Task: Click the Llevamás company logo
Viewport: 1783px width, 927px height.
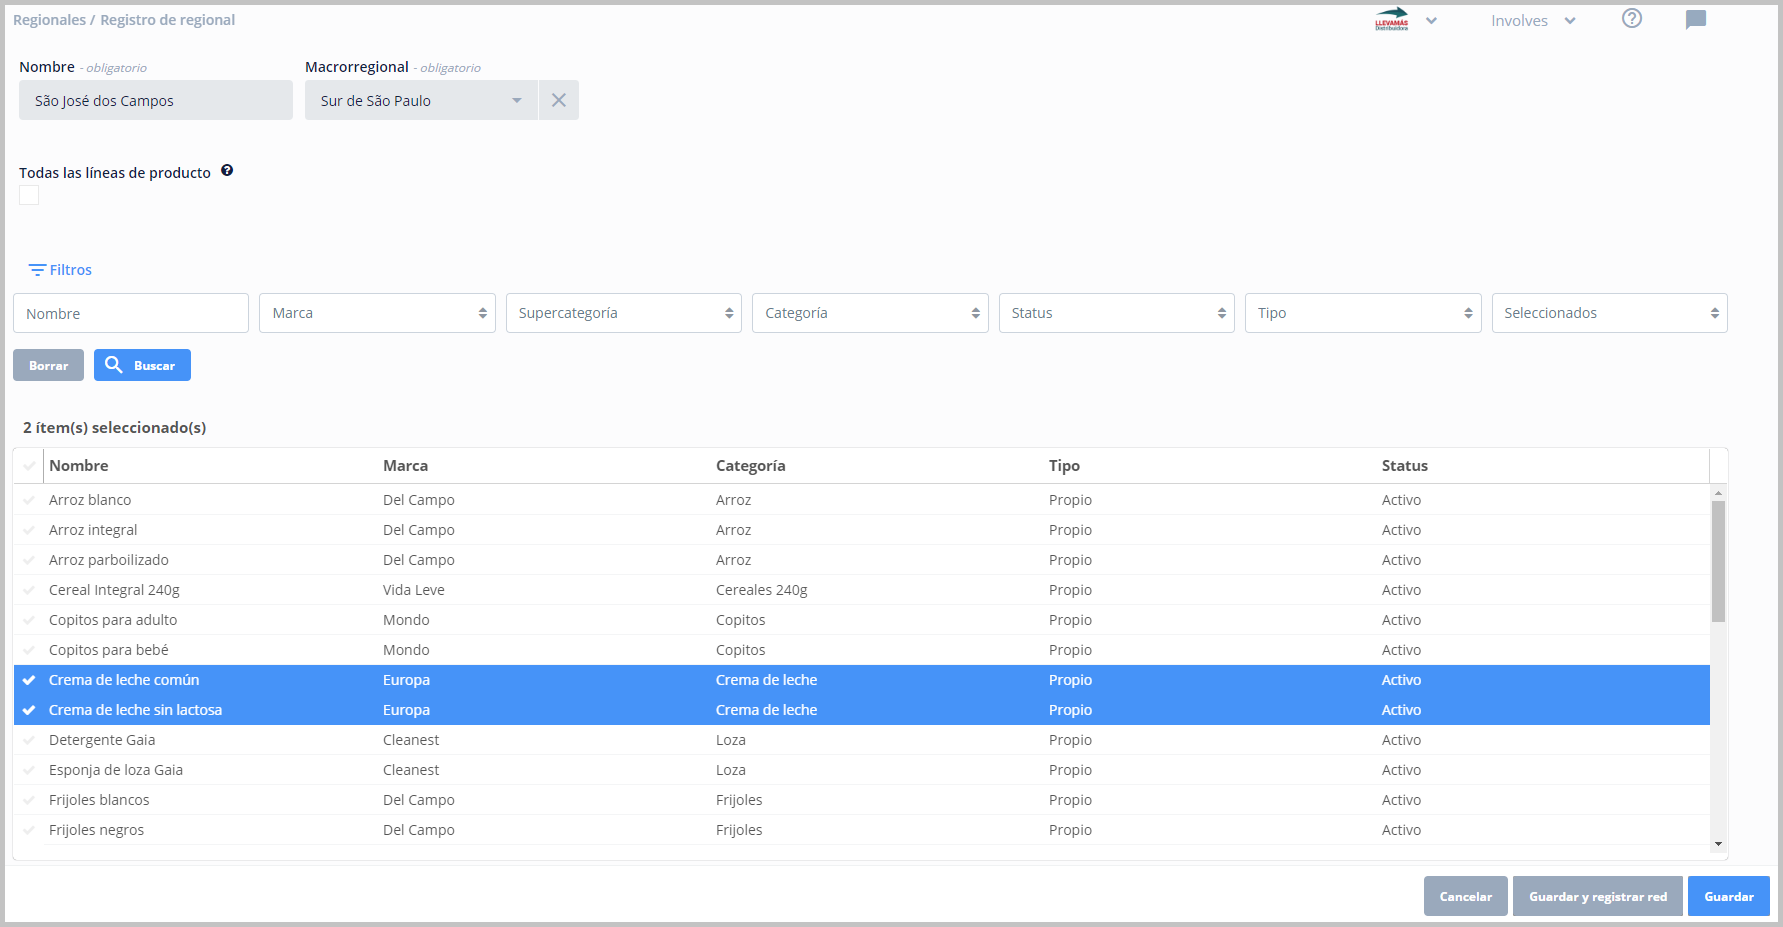Action: 1391,20
